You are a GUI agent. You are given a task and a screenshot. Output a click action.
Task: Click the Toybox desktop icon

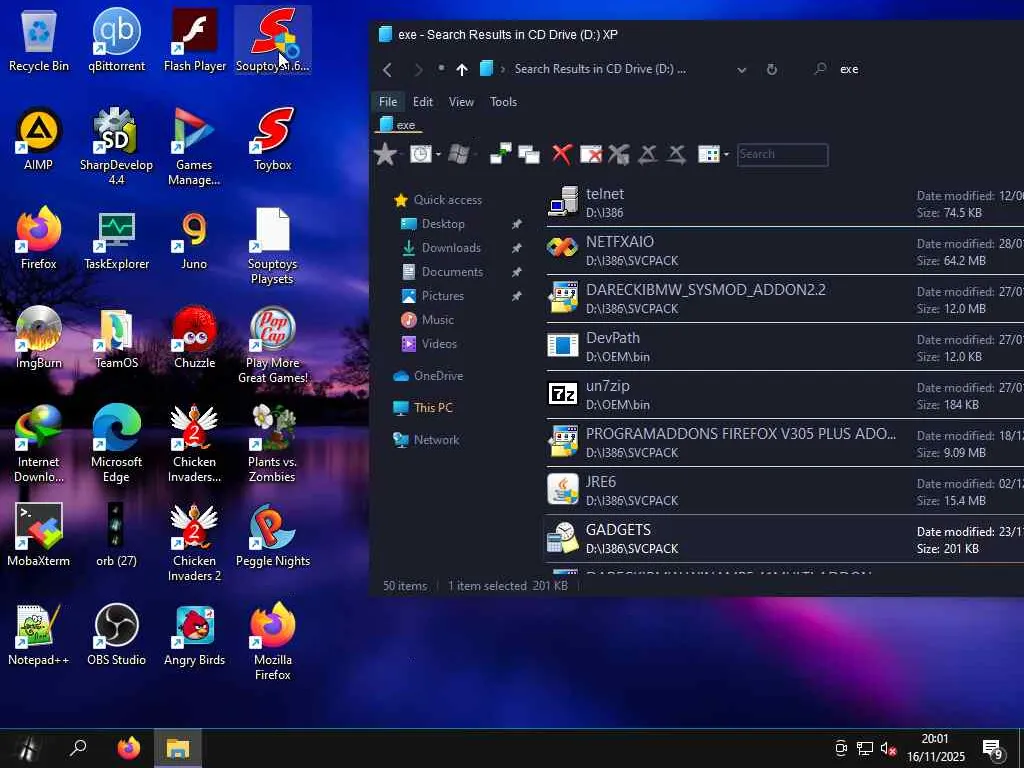(272, 140)
